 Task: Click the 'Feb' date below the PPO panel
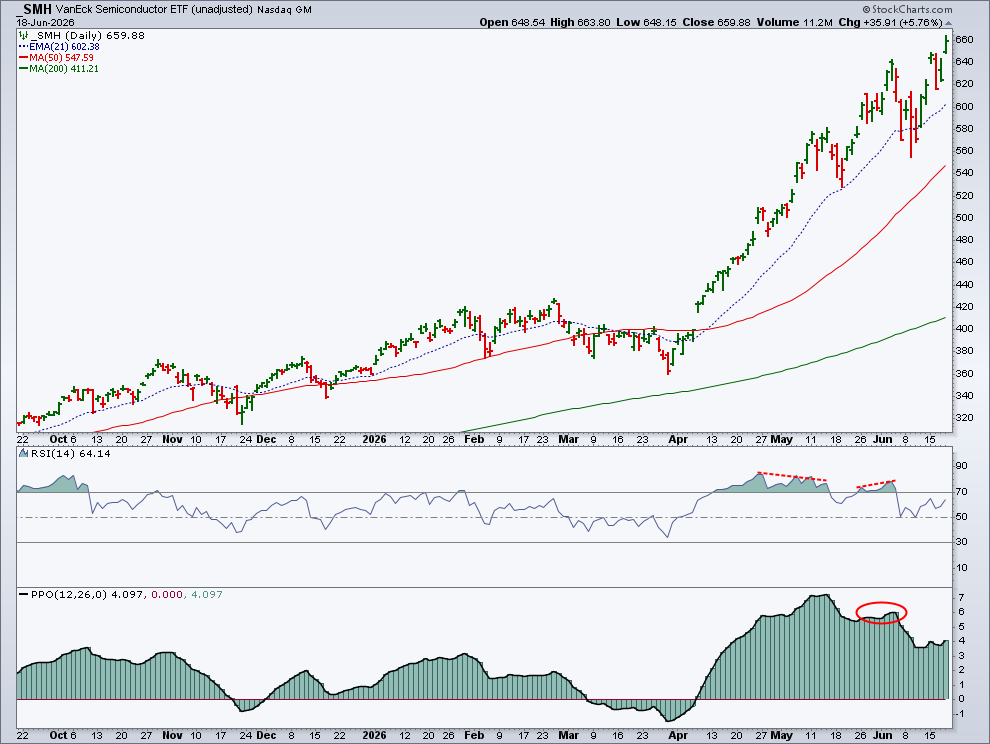point(474,736)
